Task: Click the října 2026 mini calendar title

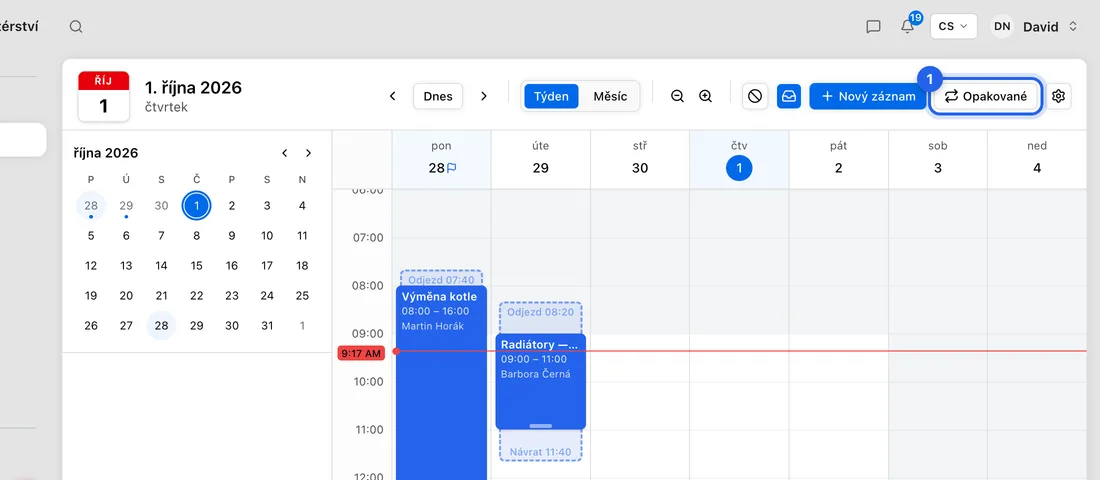Action: tap(106, 153)
